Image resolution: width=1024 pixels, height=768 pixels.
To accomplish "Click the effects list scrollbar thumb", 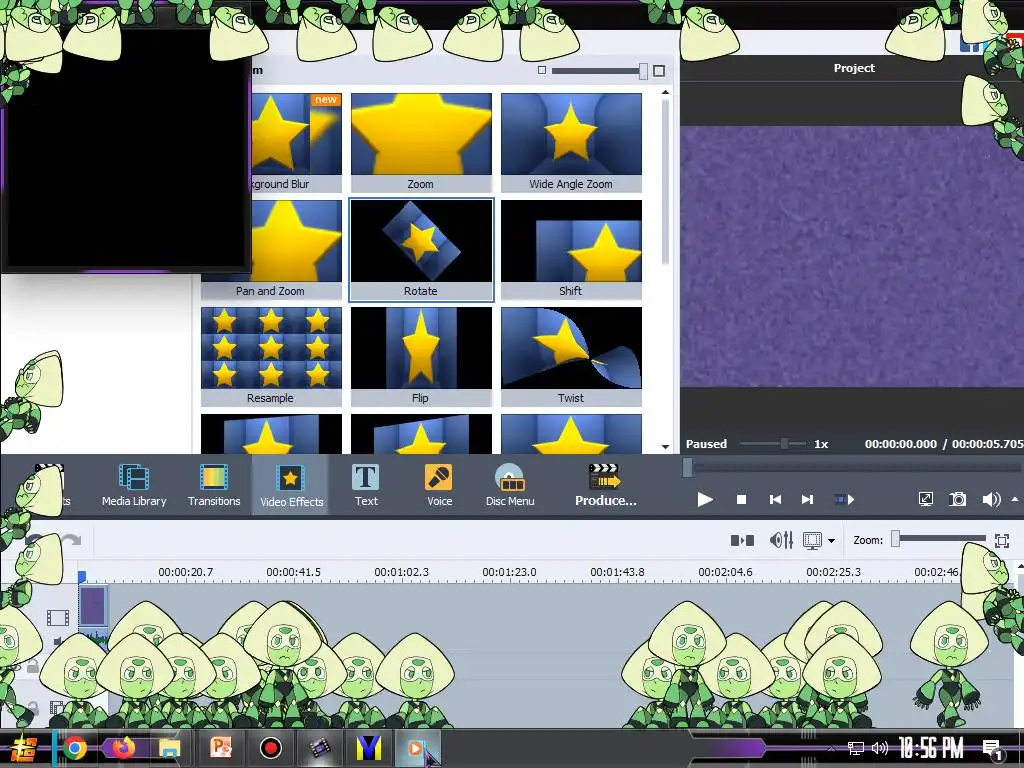I will click(665, 183).
